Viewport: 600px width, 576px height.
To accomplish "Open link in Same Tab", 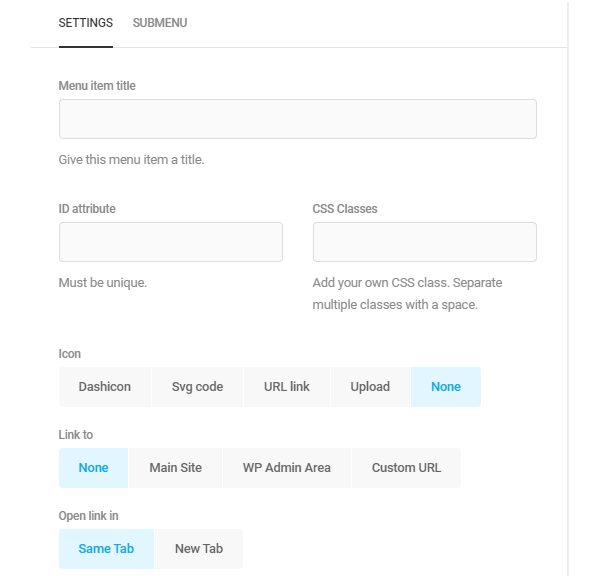I will pyautogui.click(x=106, y=549).
